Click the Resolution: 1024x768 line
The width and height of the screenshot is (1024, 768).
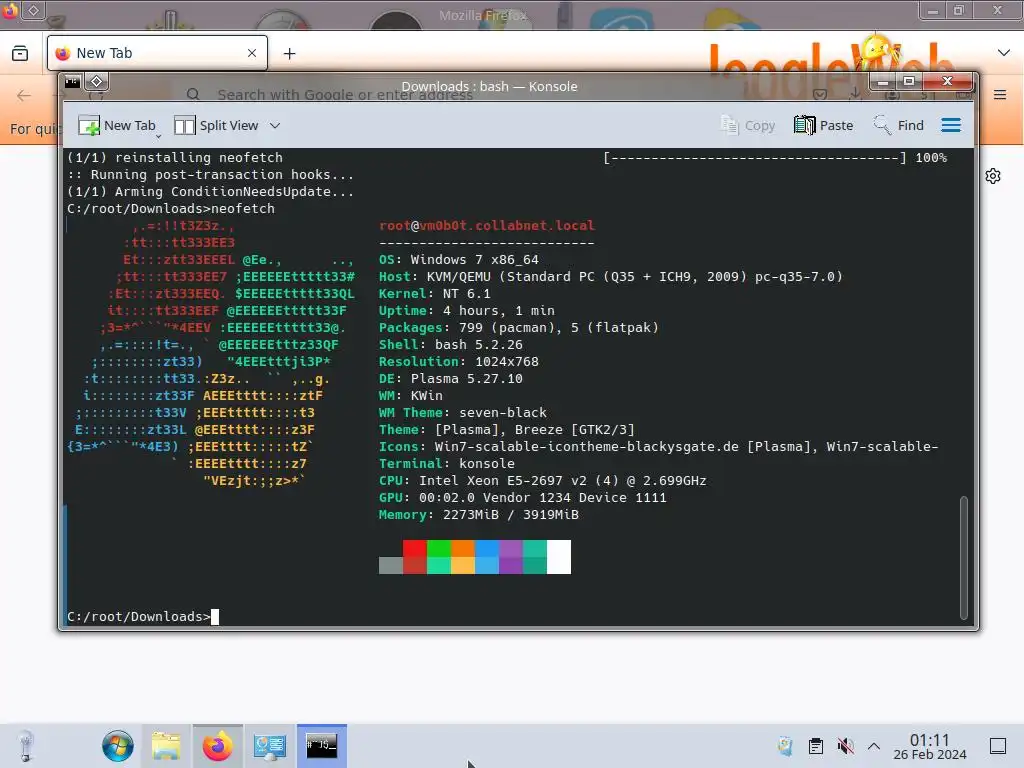pyautogui.click(x=458, y=361)
